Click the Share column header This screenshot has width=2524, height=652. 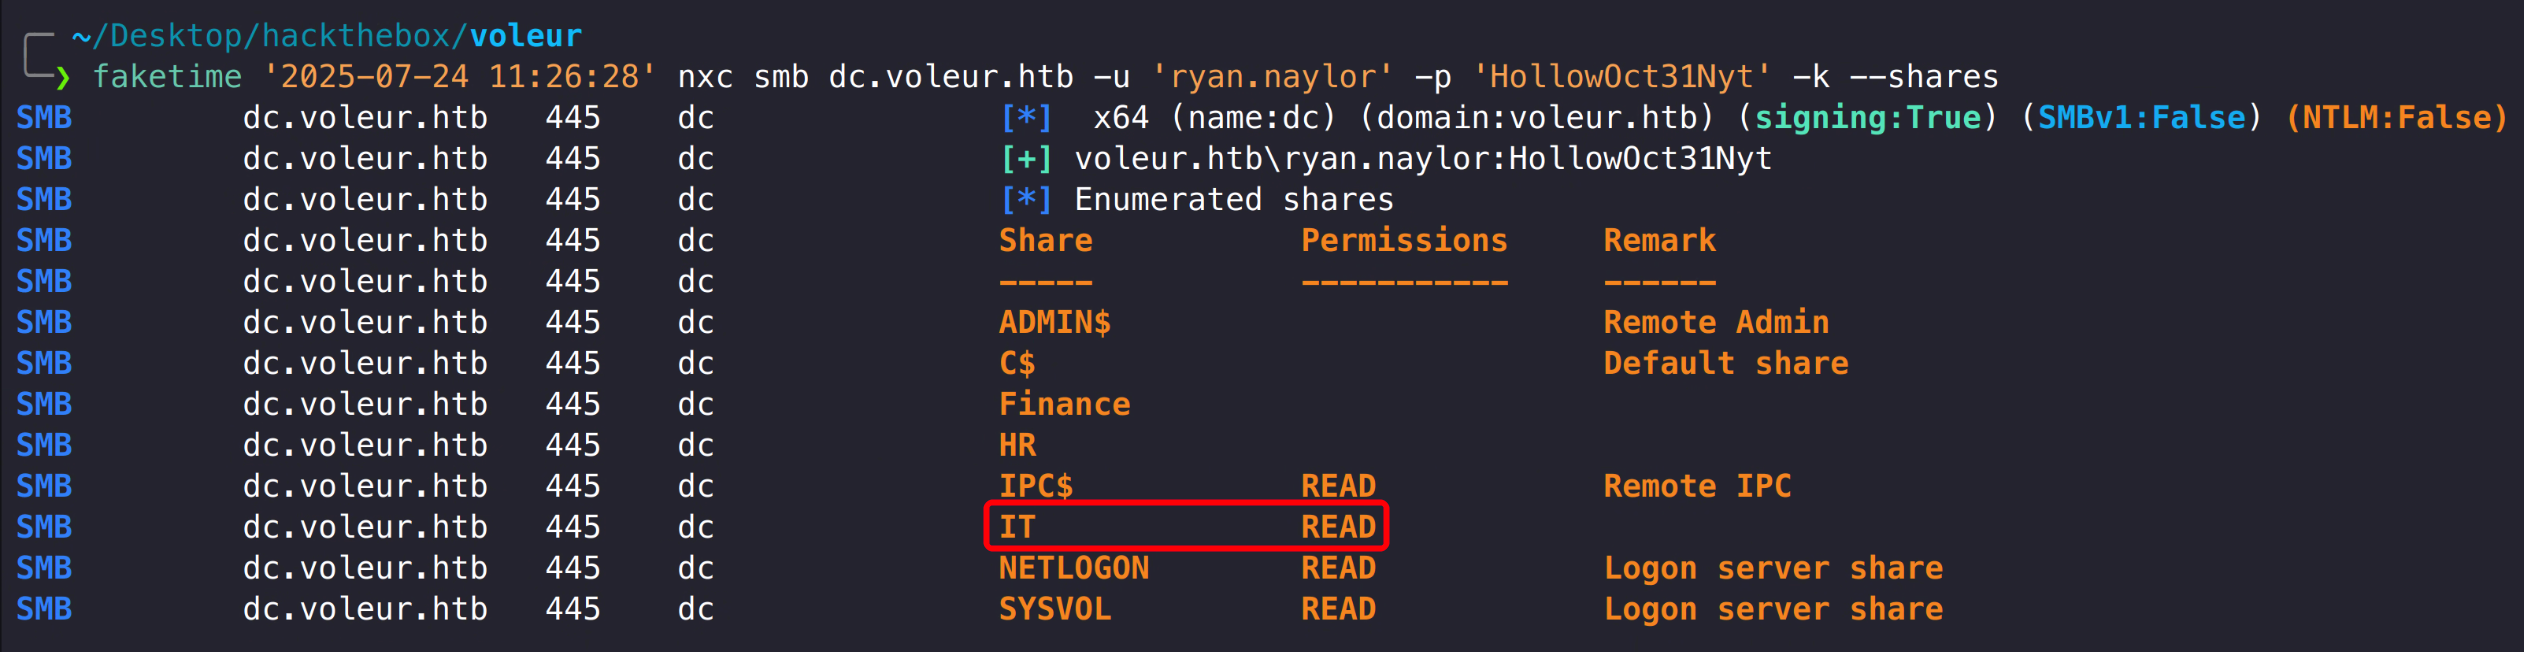[x=1045, y=241]
